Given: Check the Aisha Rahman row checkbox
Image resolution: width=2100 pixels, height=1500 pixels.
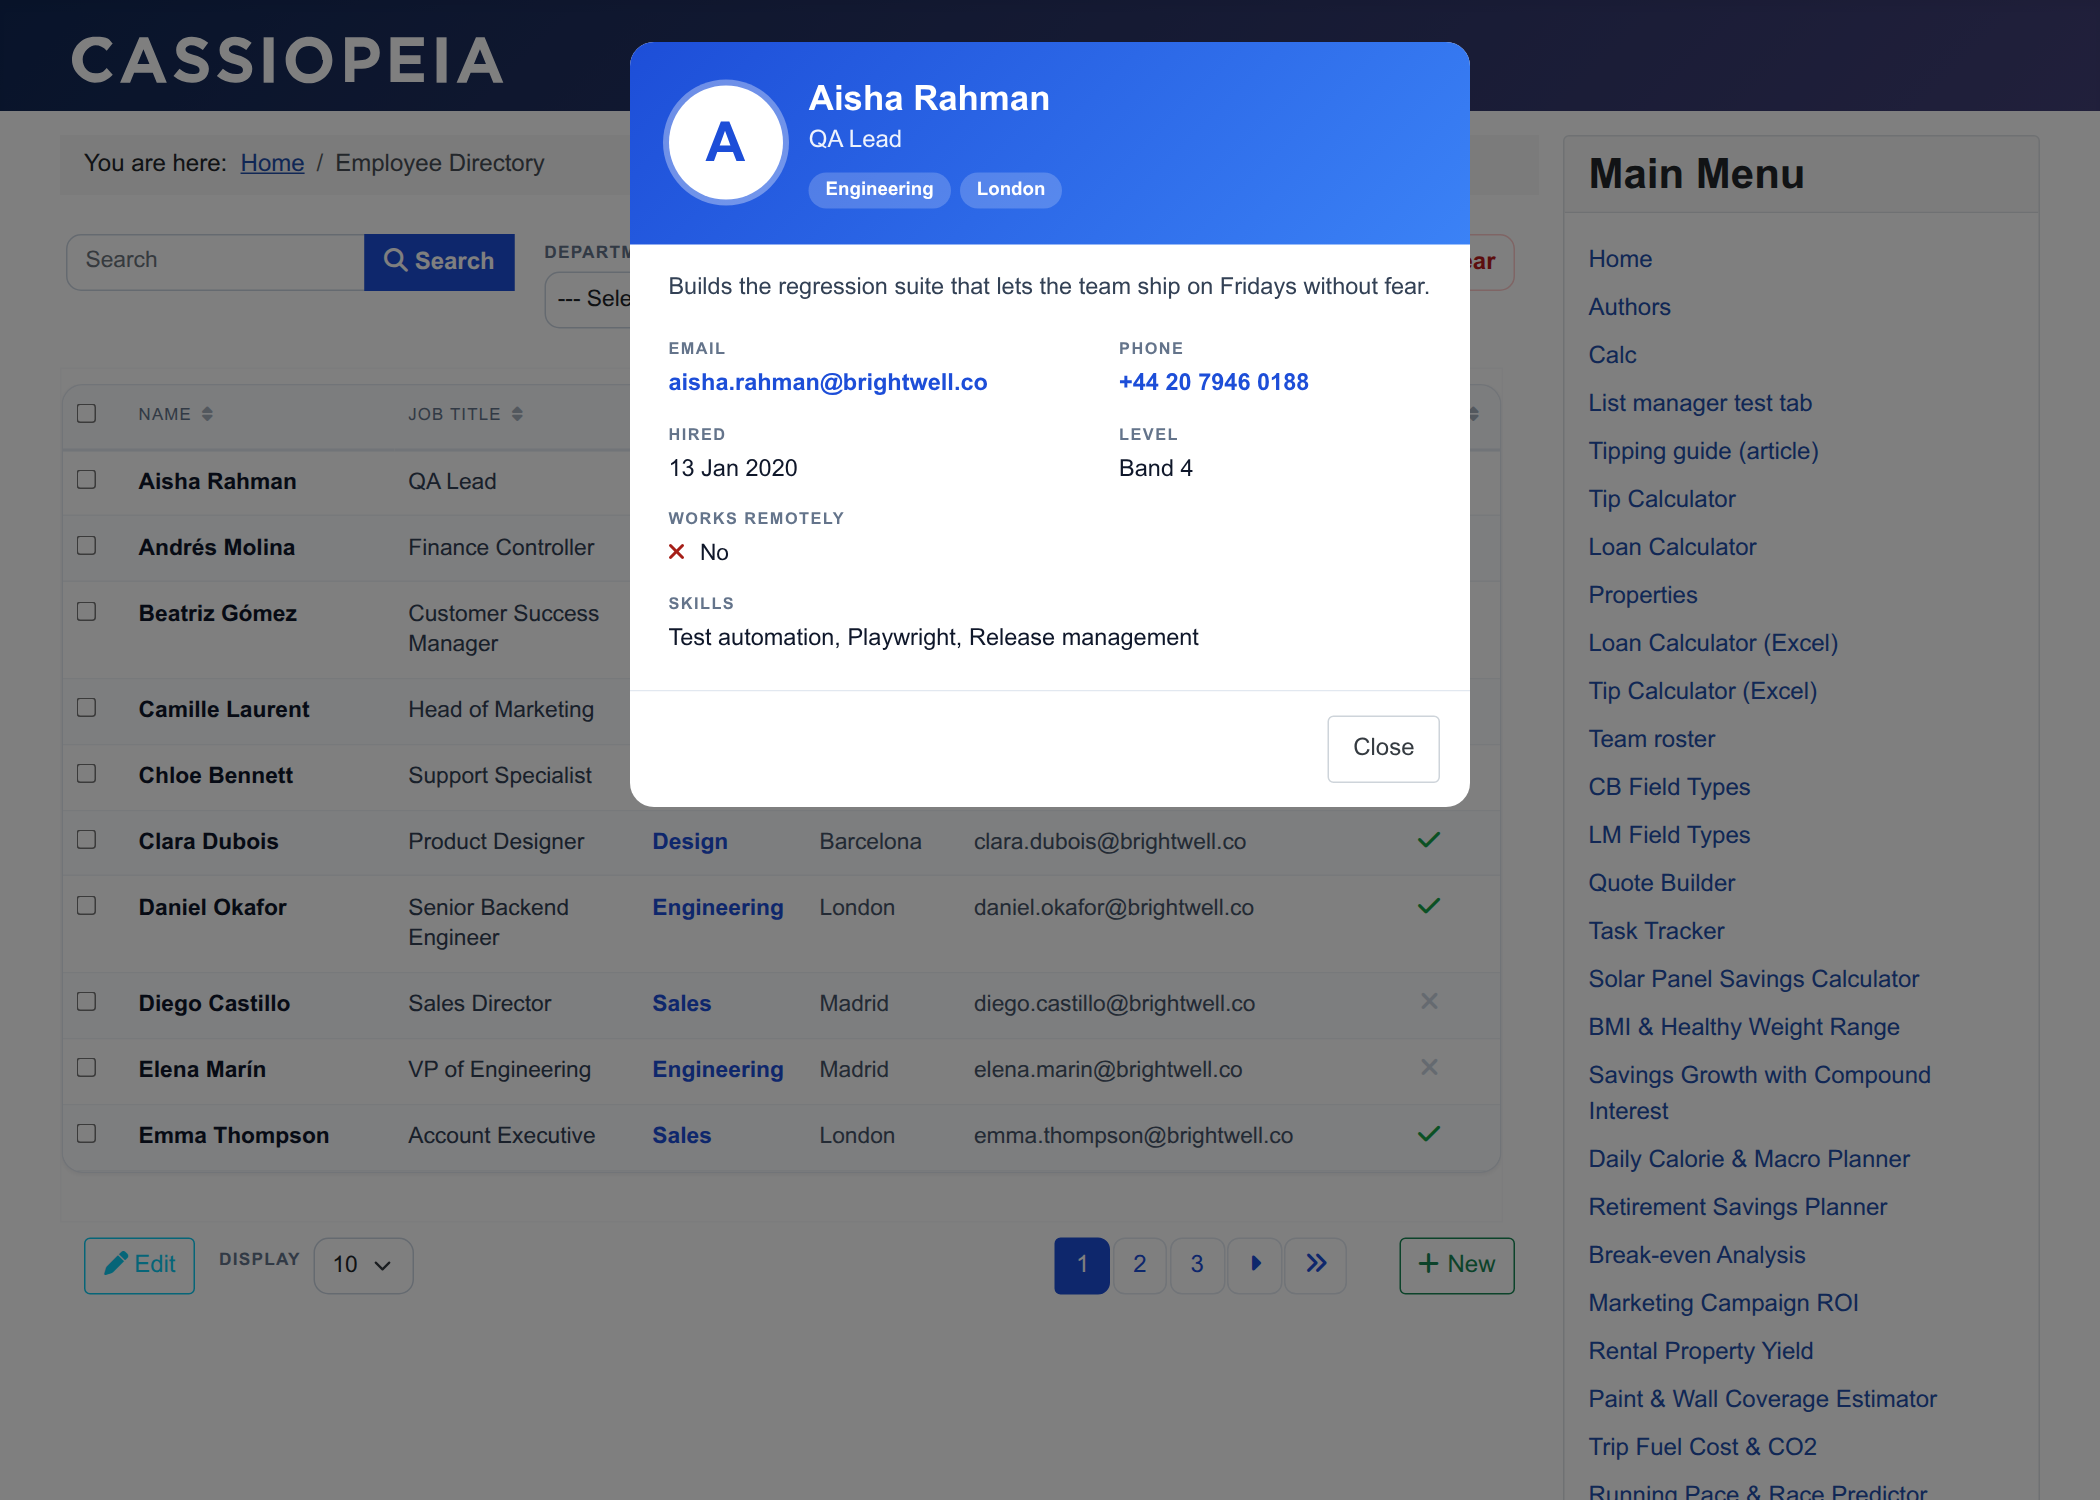Looking at the screenshot, I should click(87, 480).
